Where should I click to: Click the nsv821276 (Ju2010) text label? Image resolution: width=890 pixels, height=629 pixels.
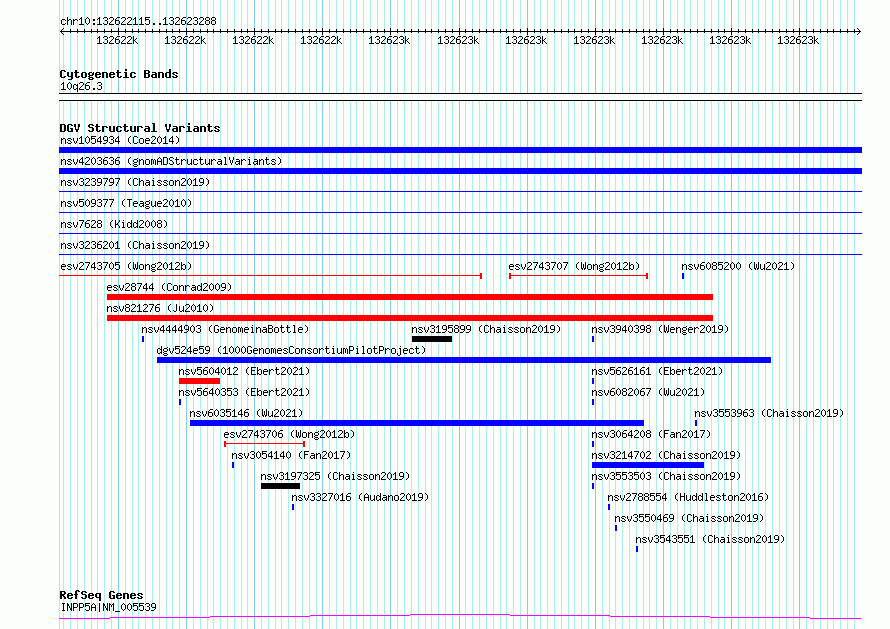(160, 308)
